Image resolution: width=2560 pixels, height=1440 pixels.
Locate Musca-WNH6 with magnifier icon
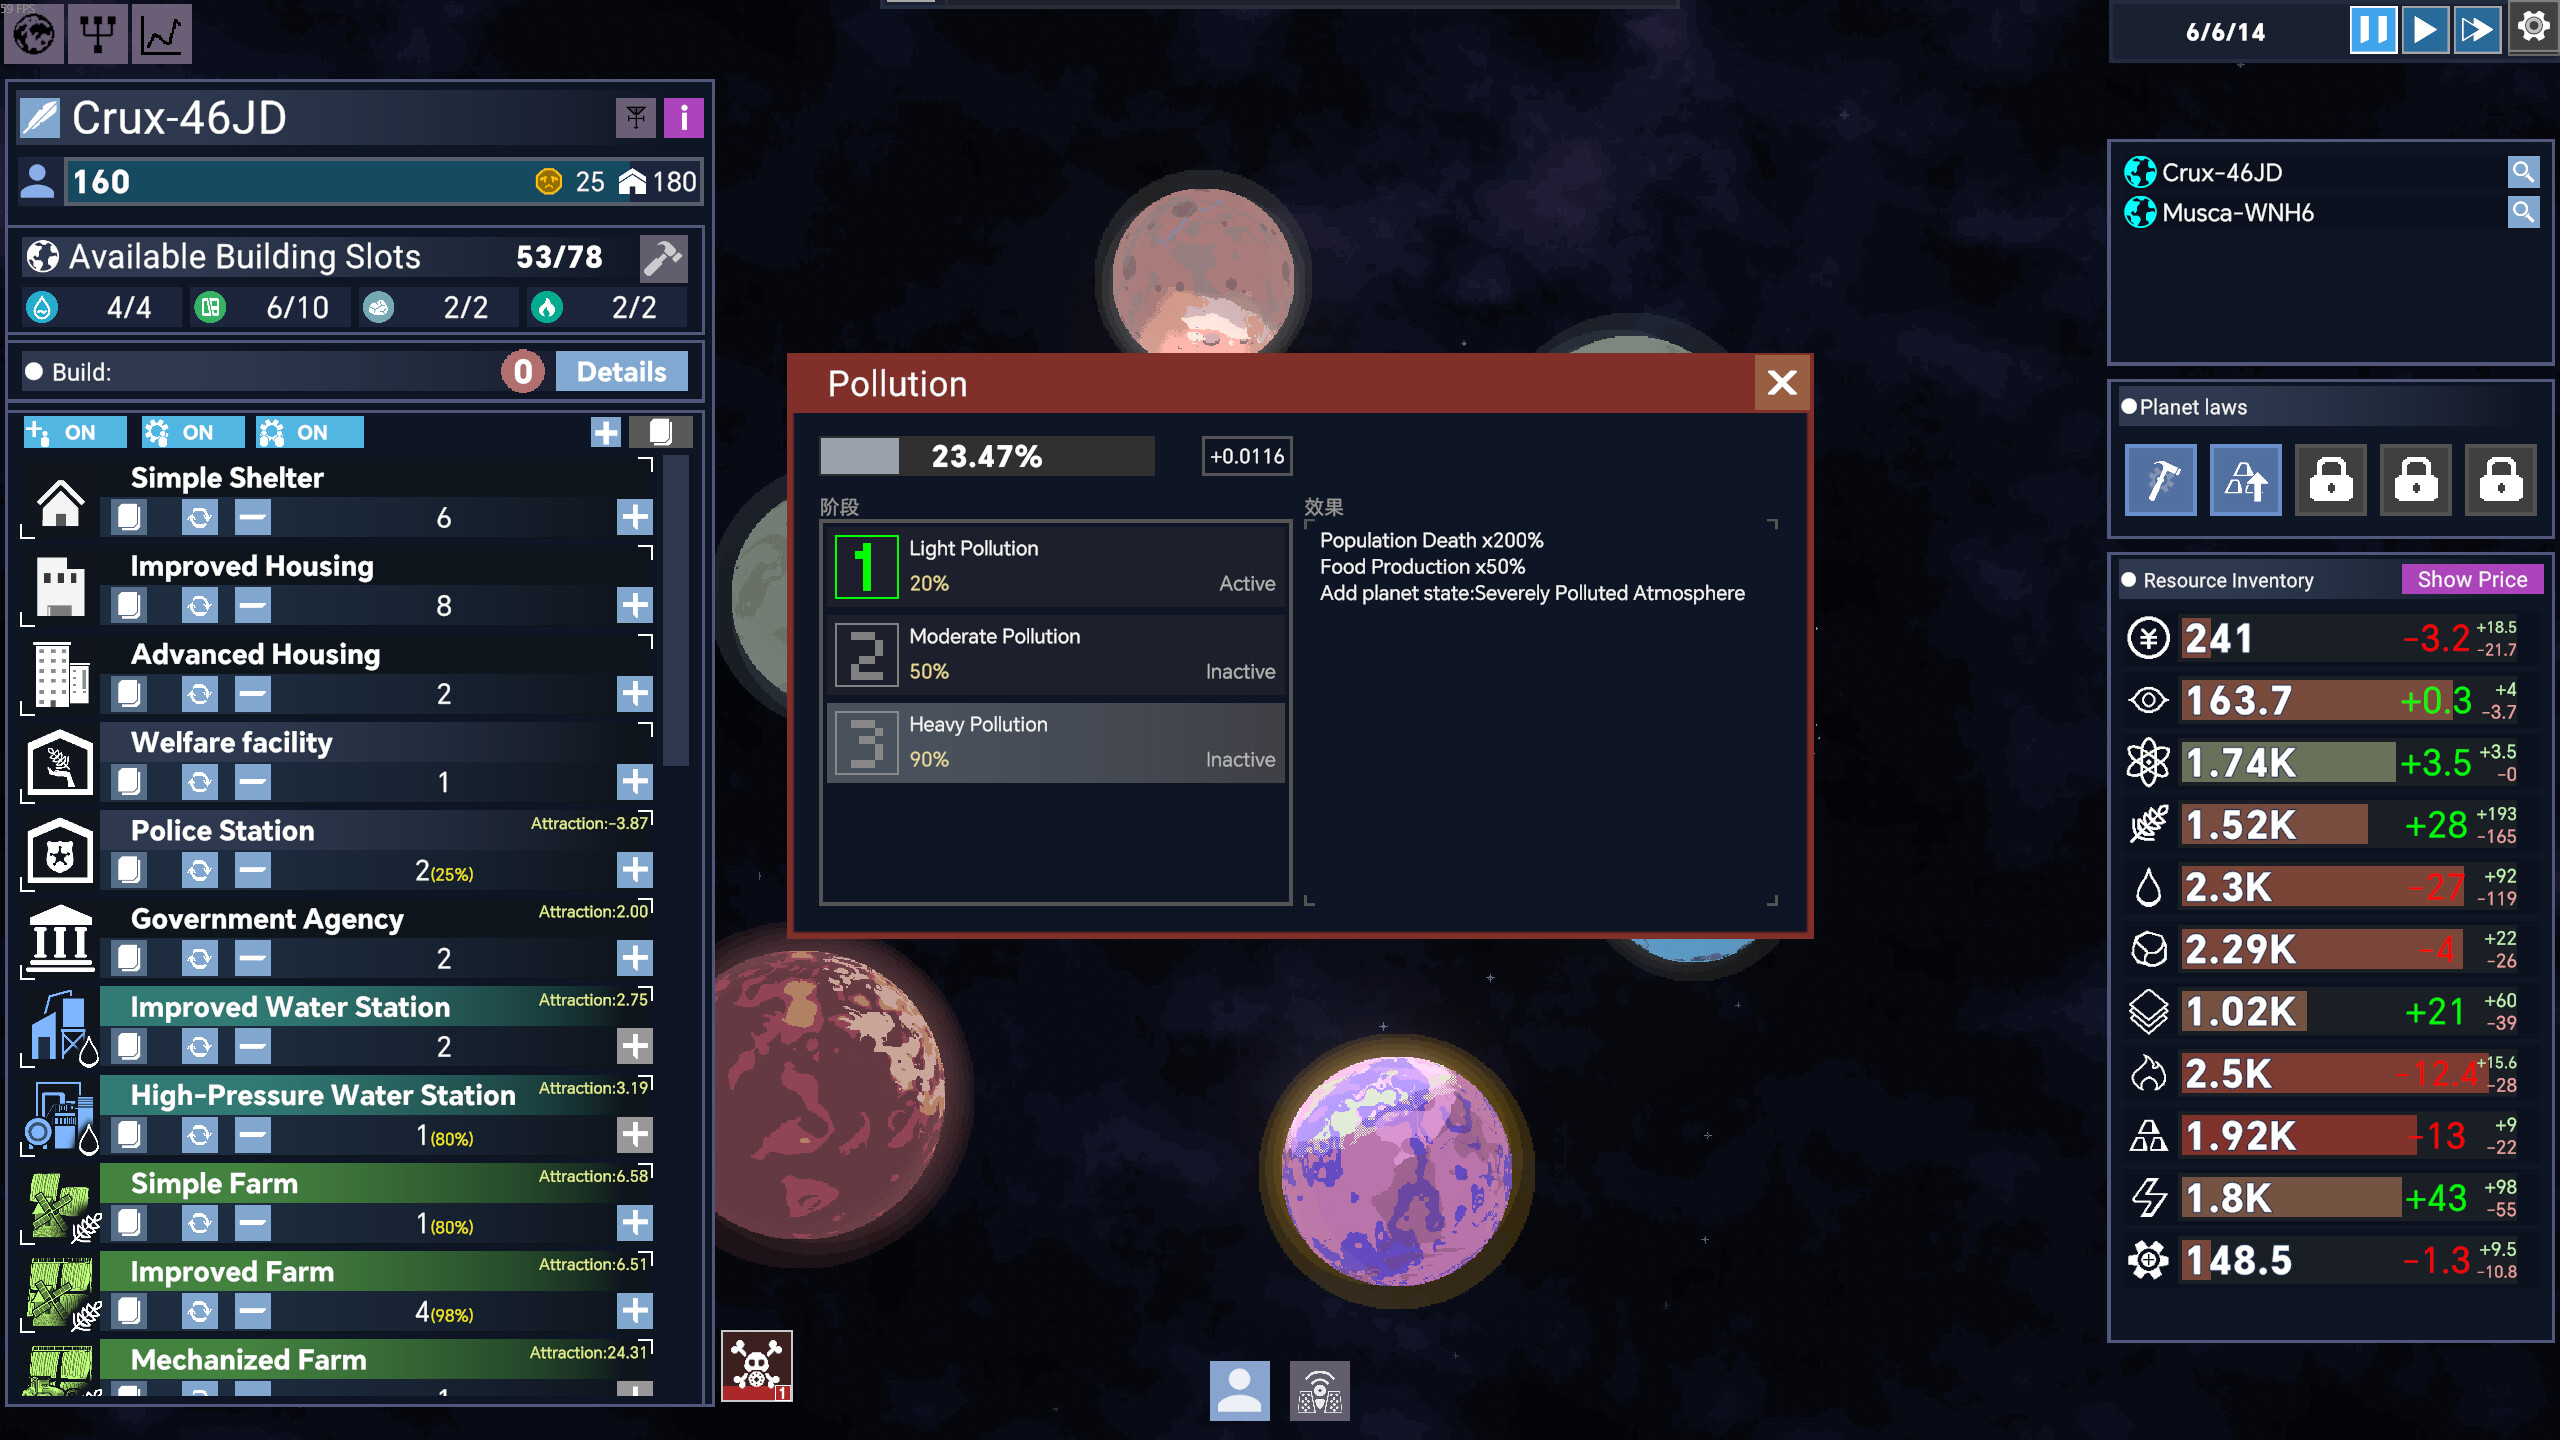point(2523,212)
